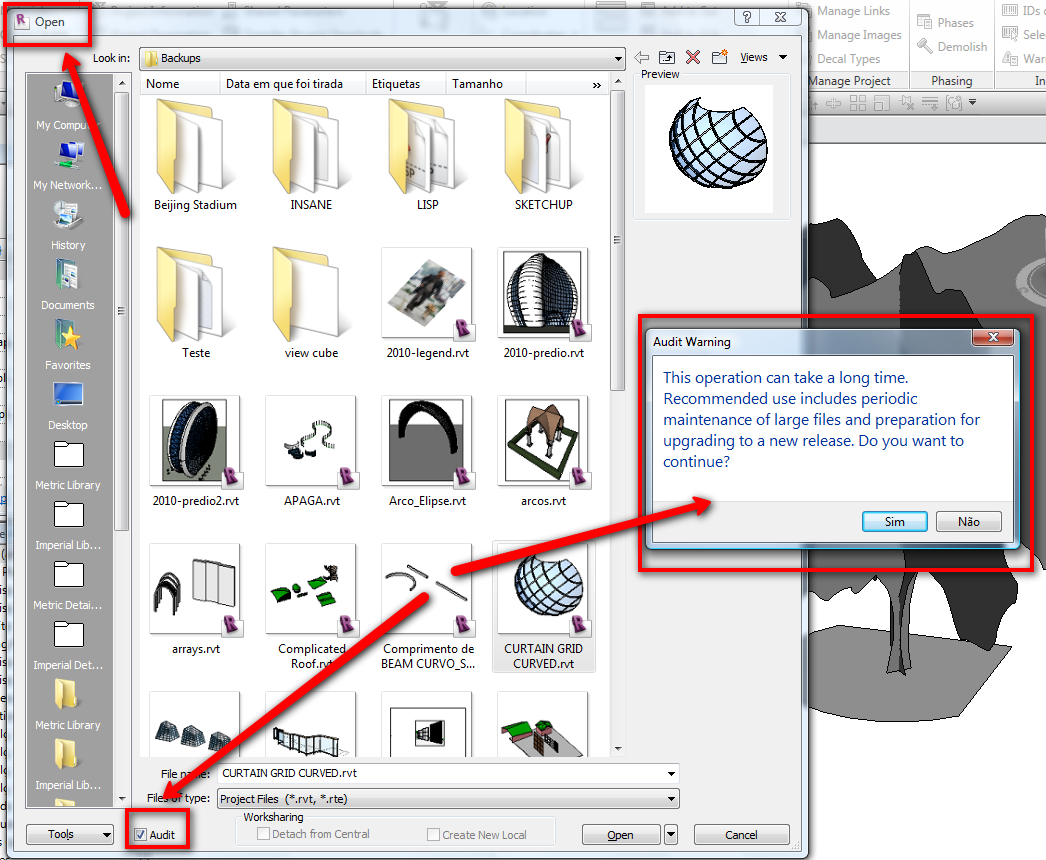Open white Imperial Lib… folder in sidebar
Screen dimensions: 1046x860
[68, 526]
